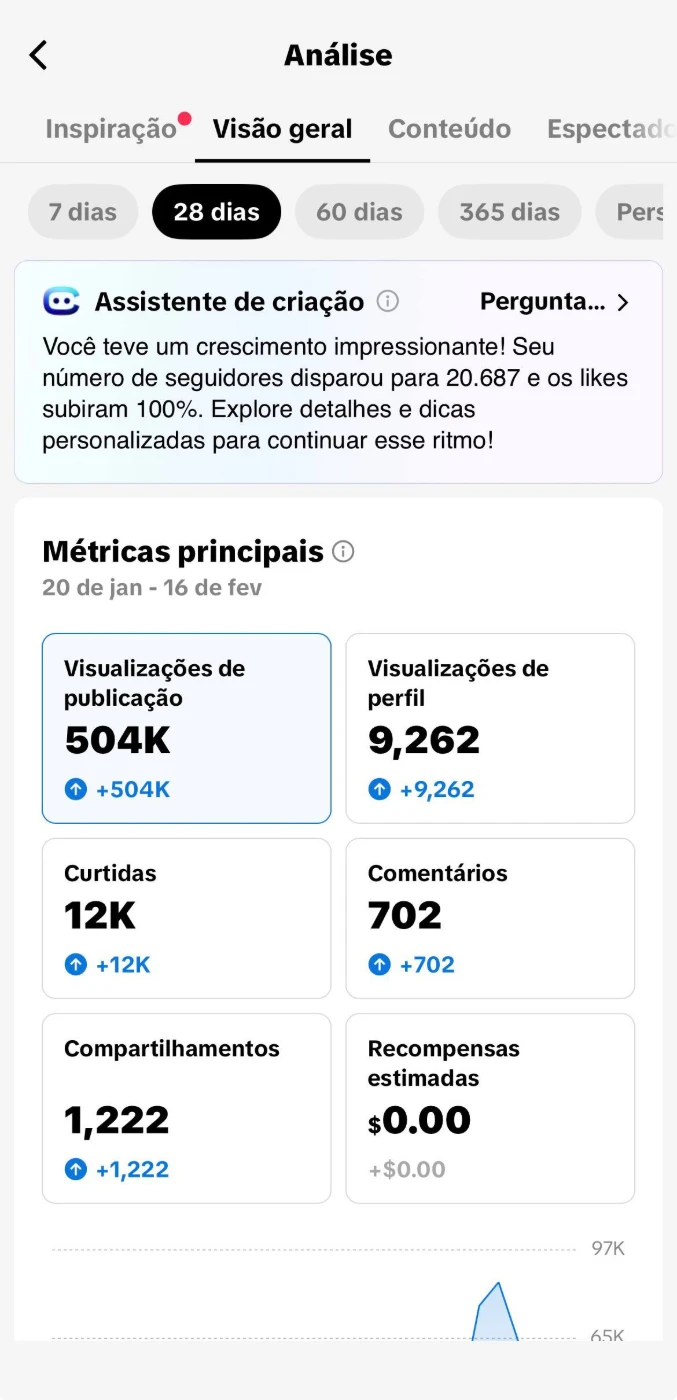This screenshot has width=677, height=1400.
Task: Tap up-arrow icon under Compartilhamentos
Action: (76, 1169)
